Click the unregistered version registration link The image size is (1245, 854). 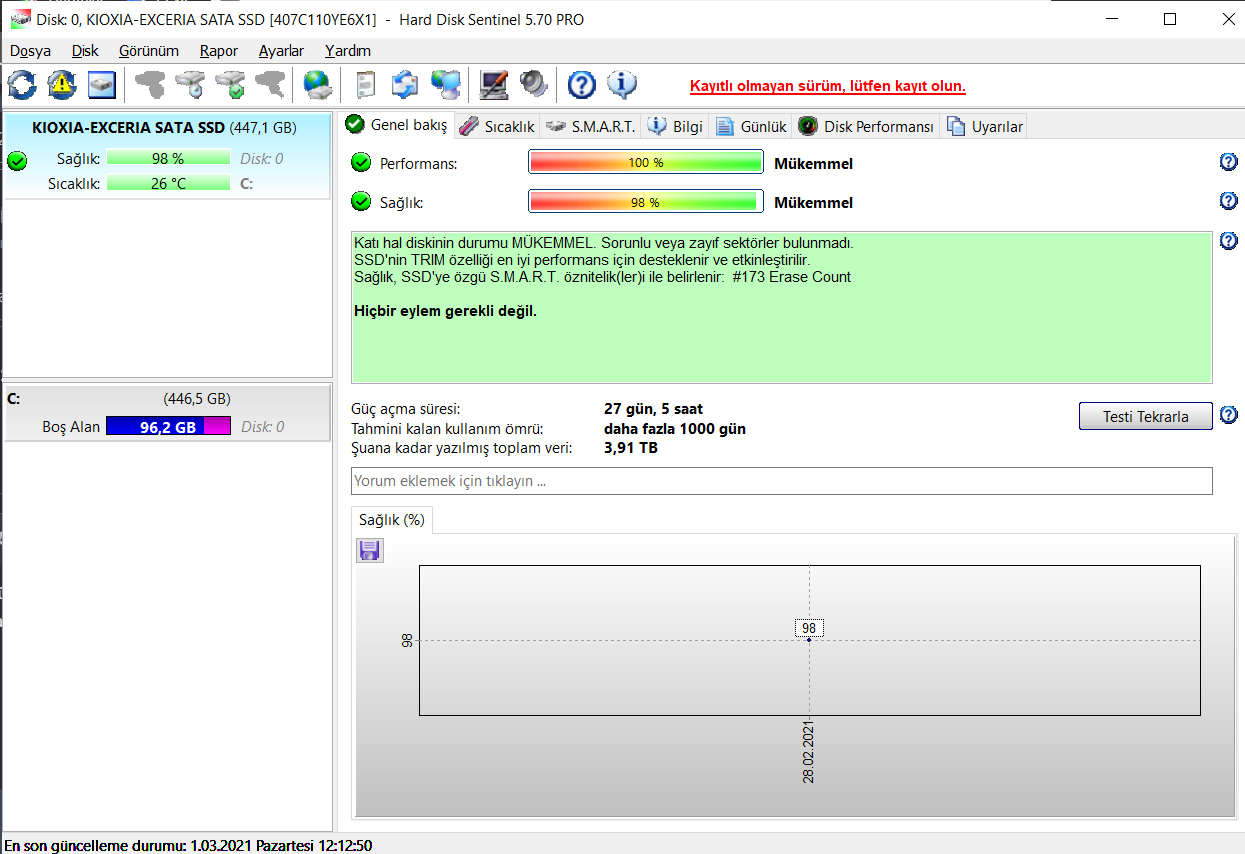[827, 86]
